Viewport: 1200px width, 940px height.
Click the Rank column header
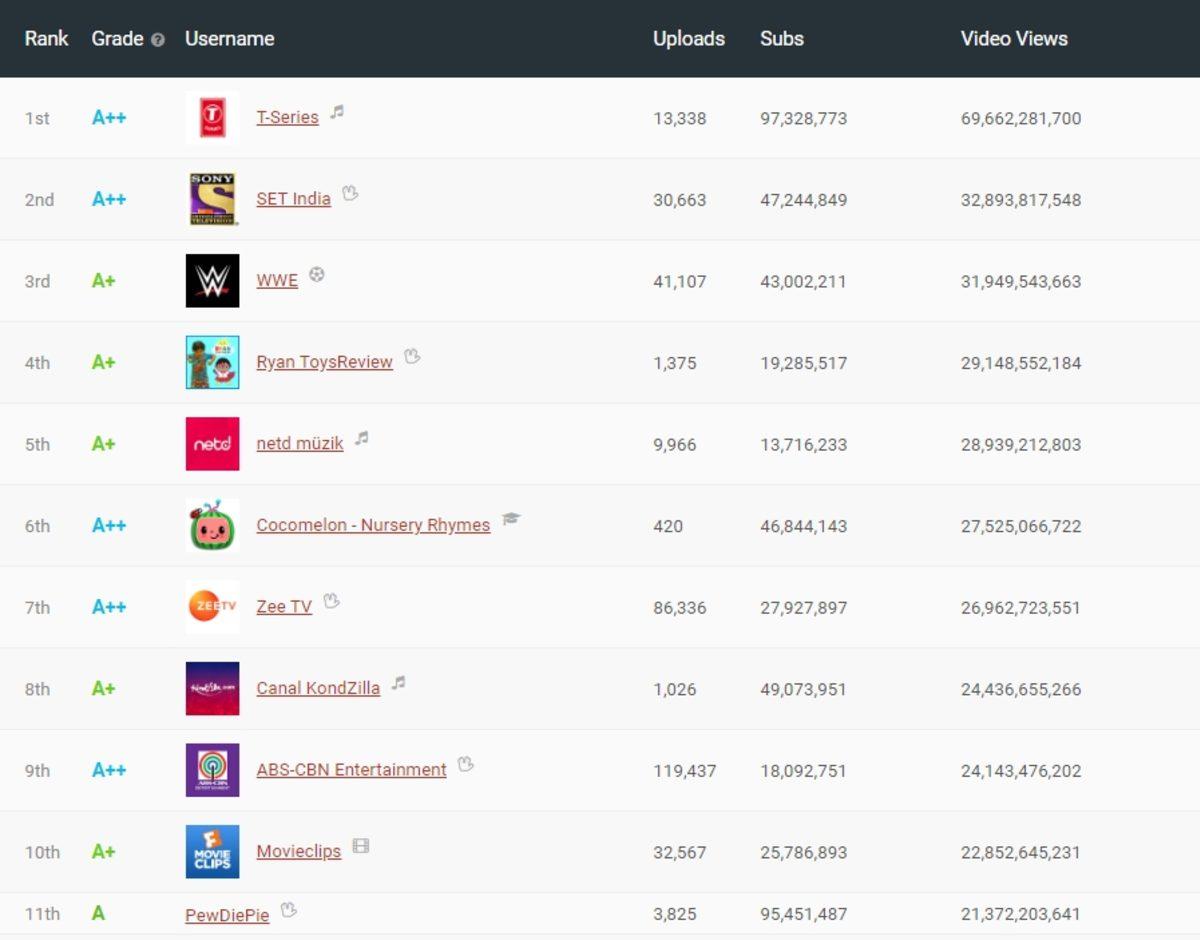coord(46,39)
